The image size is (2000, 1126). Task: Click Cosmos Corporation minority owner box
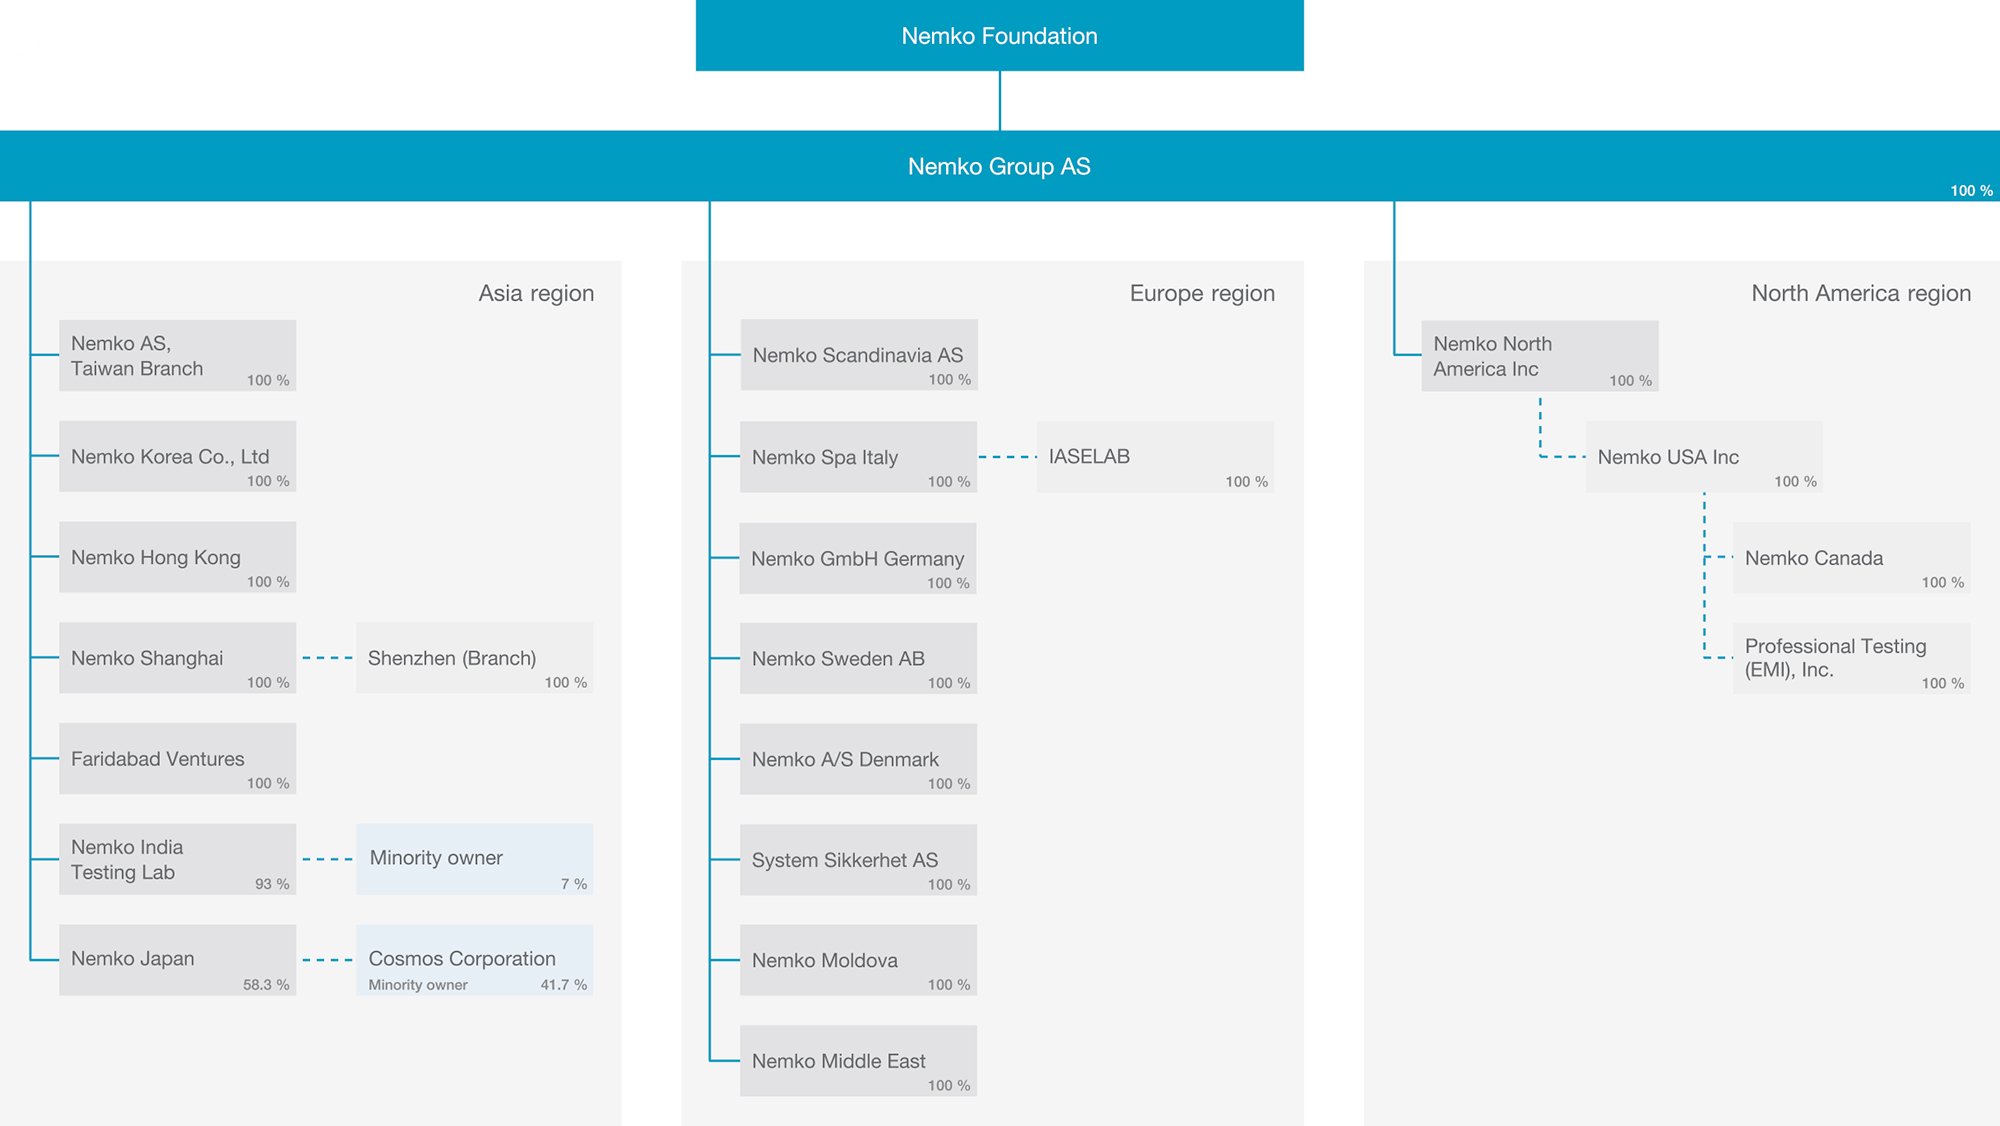473,960
